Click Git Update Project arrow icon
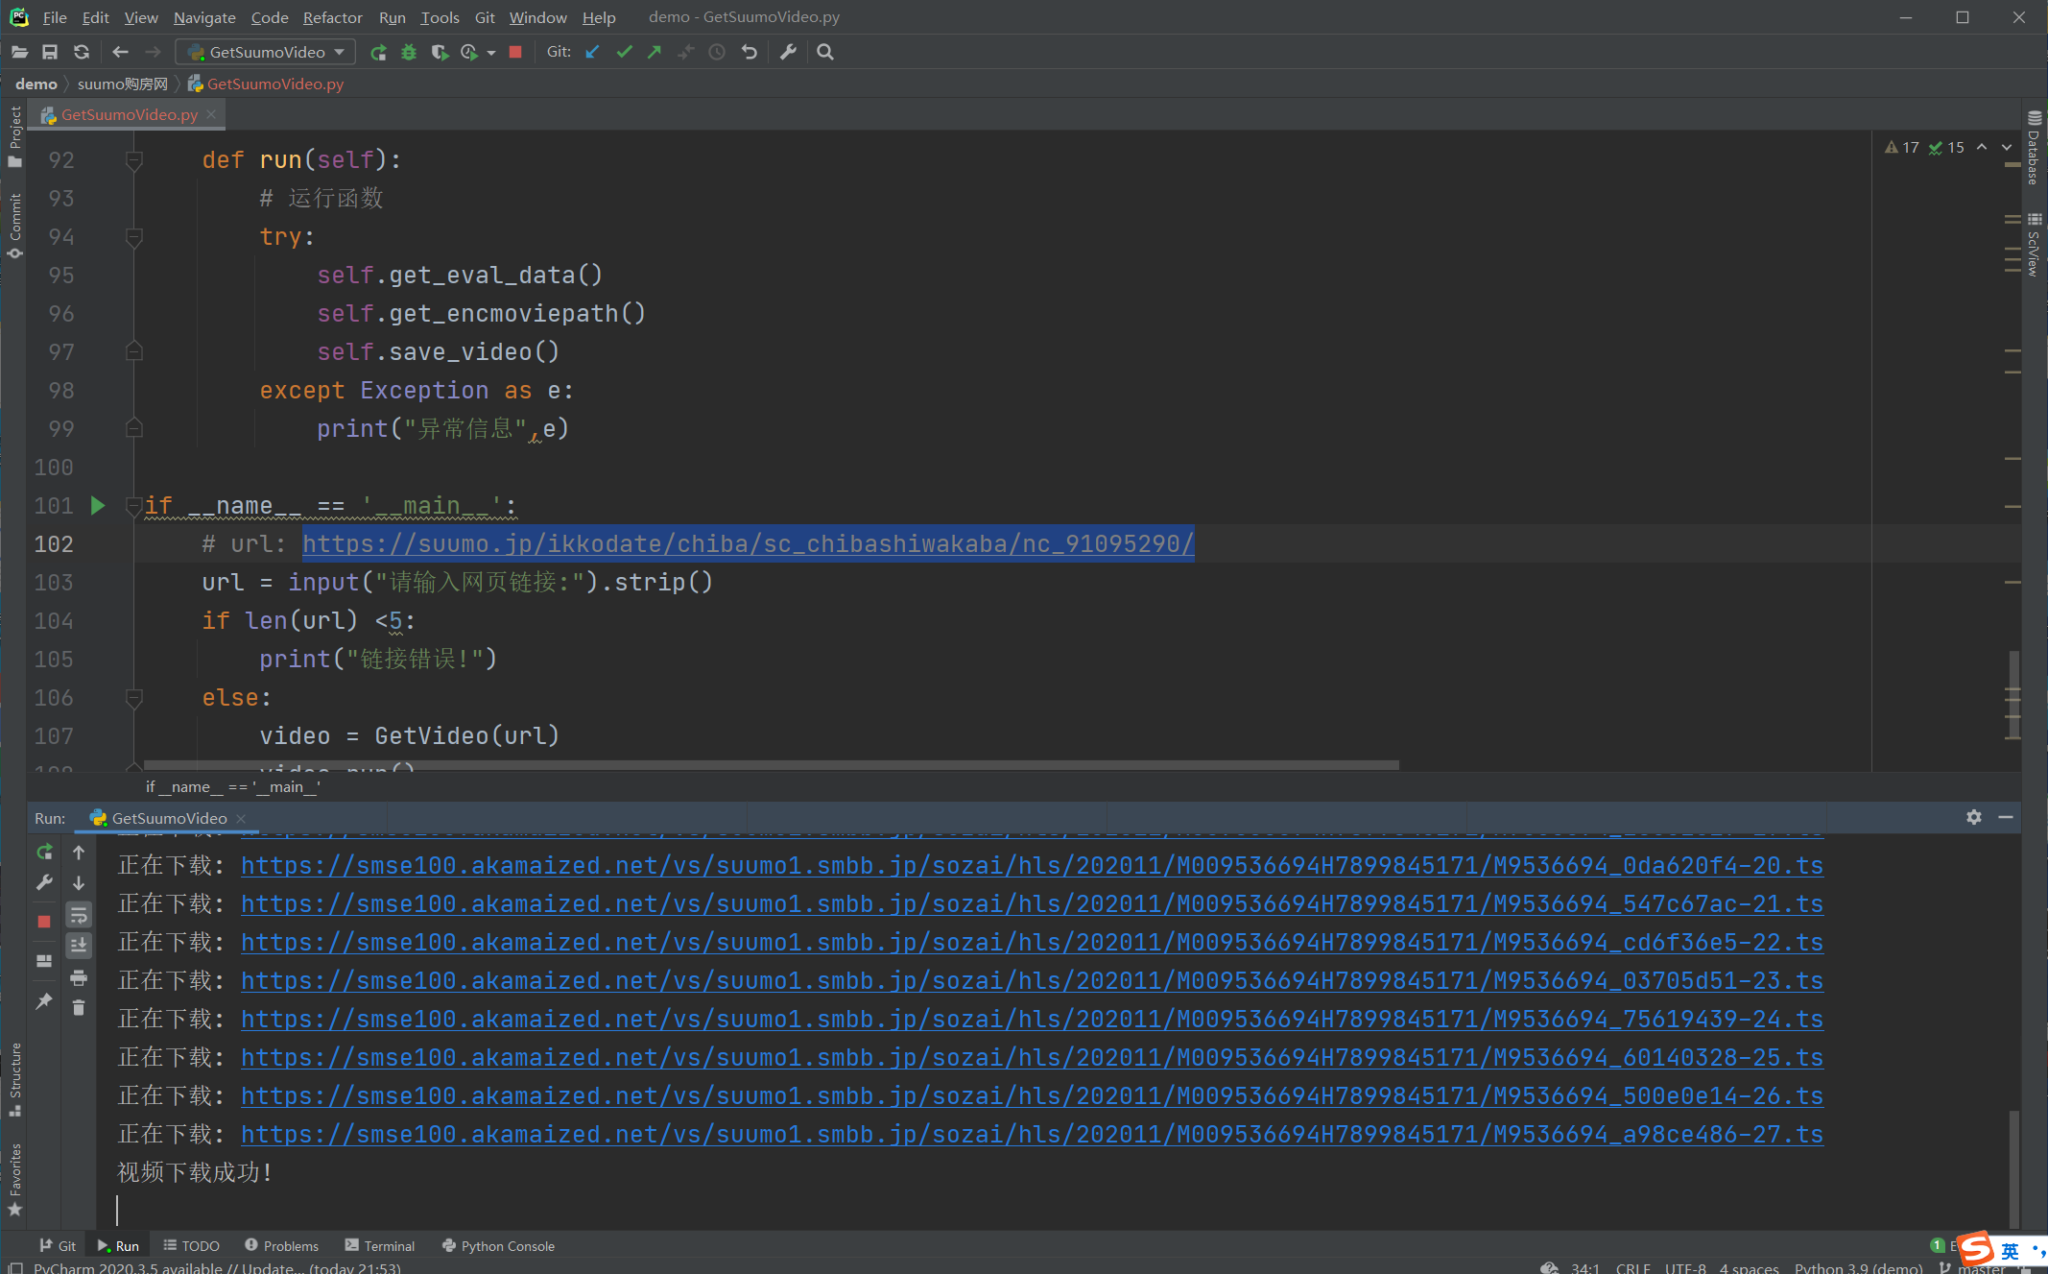The image size is (2048, 1274). click(x=593, y=52)
